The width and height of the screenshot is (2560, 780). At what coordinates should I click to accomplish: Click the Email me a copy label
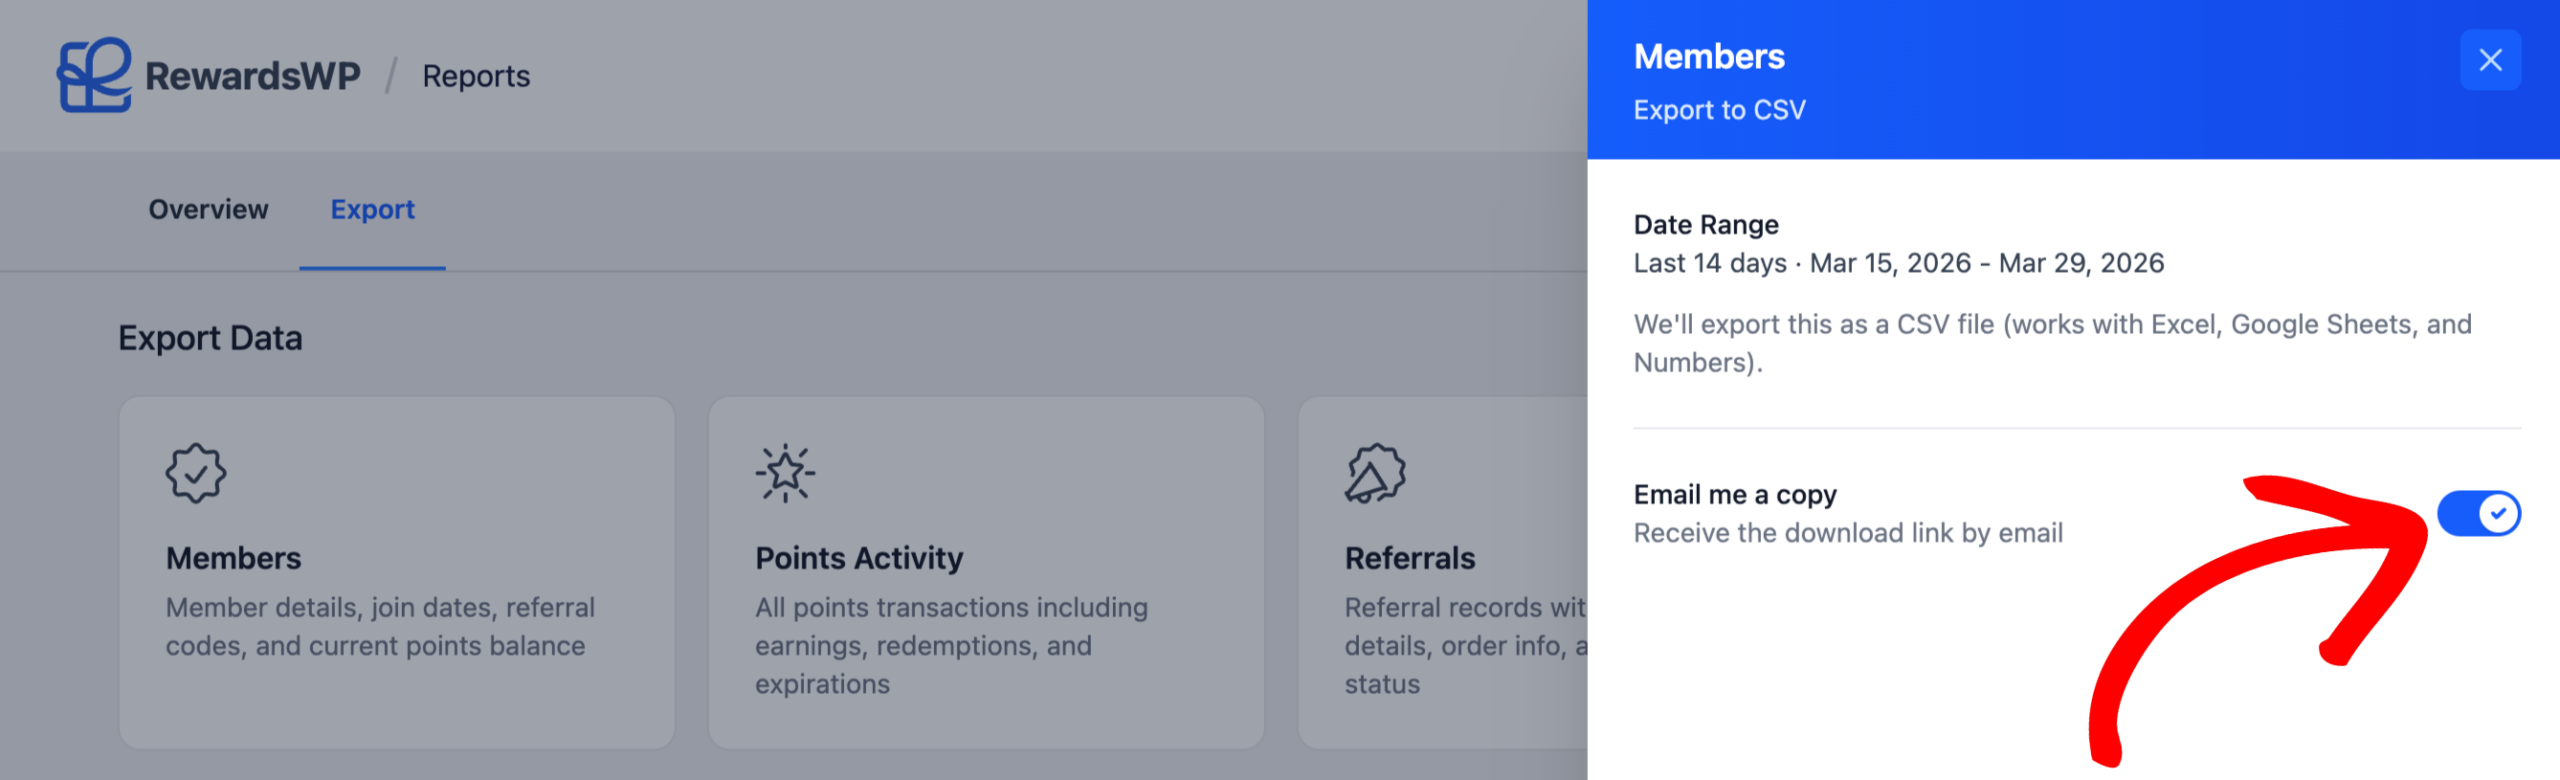coord(1735,495)
